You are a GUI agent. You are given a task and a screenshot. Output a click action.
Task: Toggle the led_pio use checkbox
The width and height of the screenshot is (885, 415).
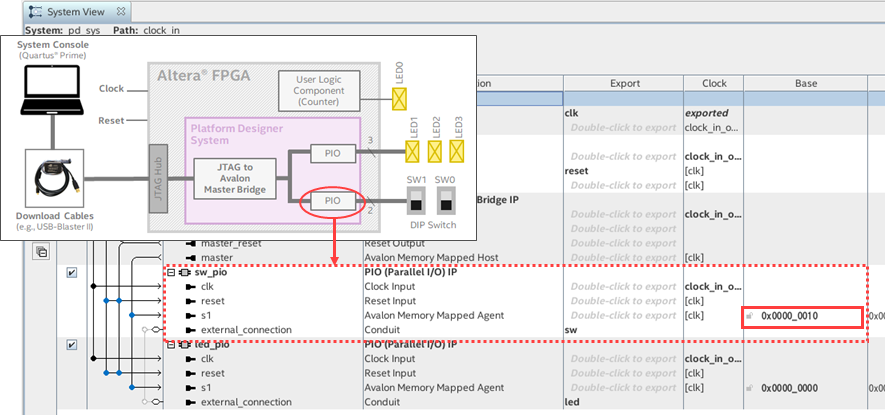[x=72, y=345]
